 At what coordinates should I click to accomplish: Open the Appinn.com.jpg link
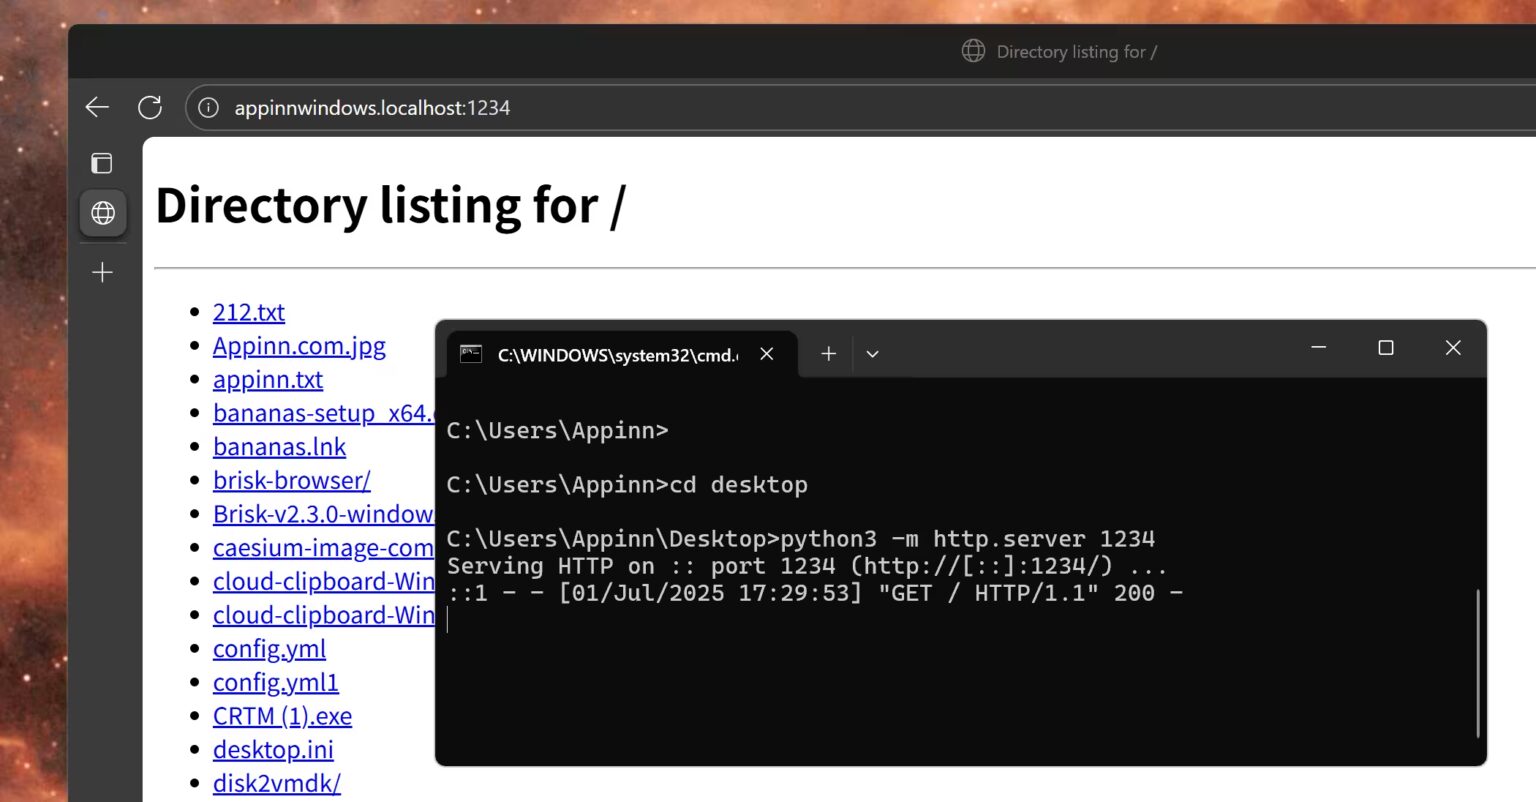tap(298, 345)
